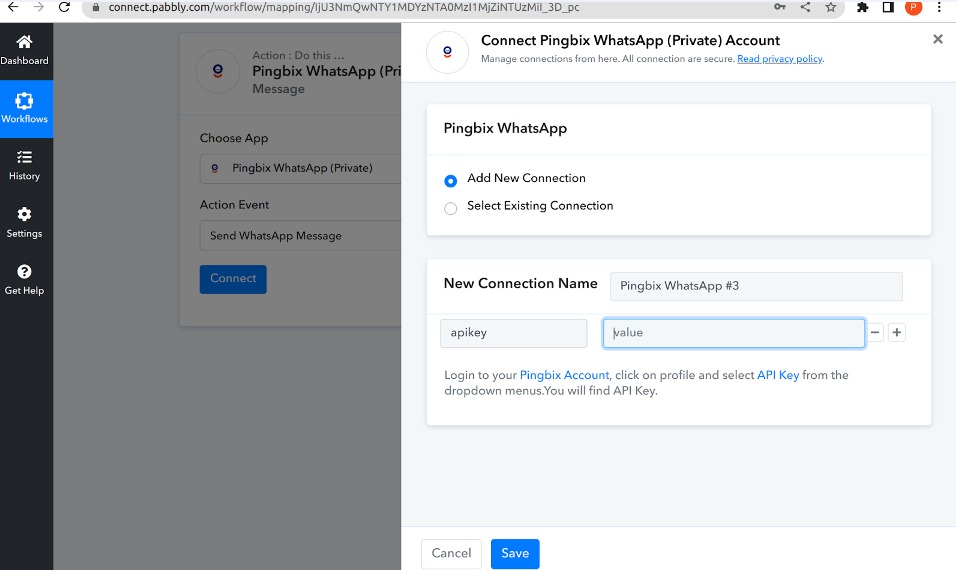The width and height of the screenshot is (957, 570).
Task: Open Settings in sidebar
Action: pyautogui.click(x=24, y=223)
